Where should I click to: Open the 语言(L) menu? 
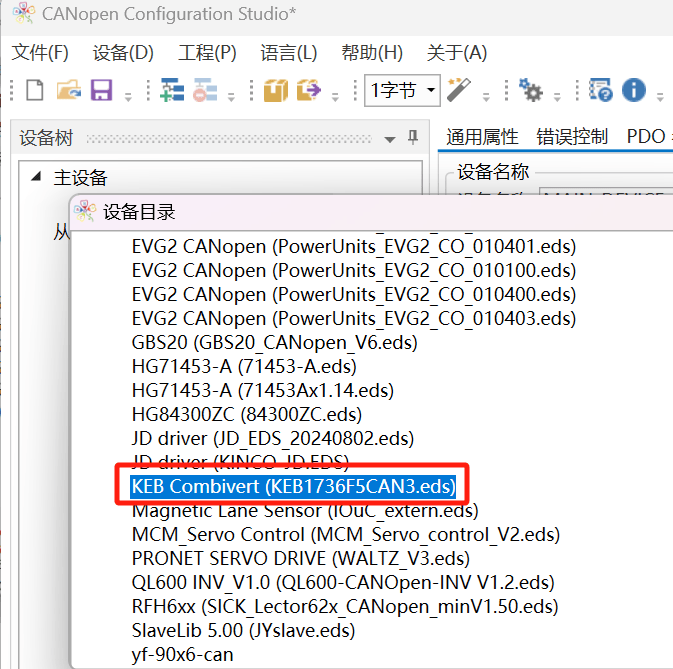(288, 53)
